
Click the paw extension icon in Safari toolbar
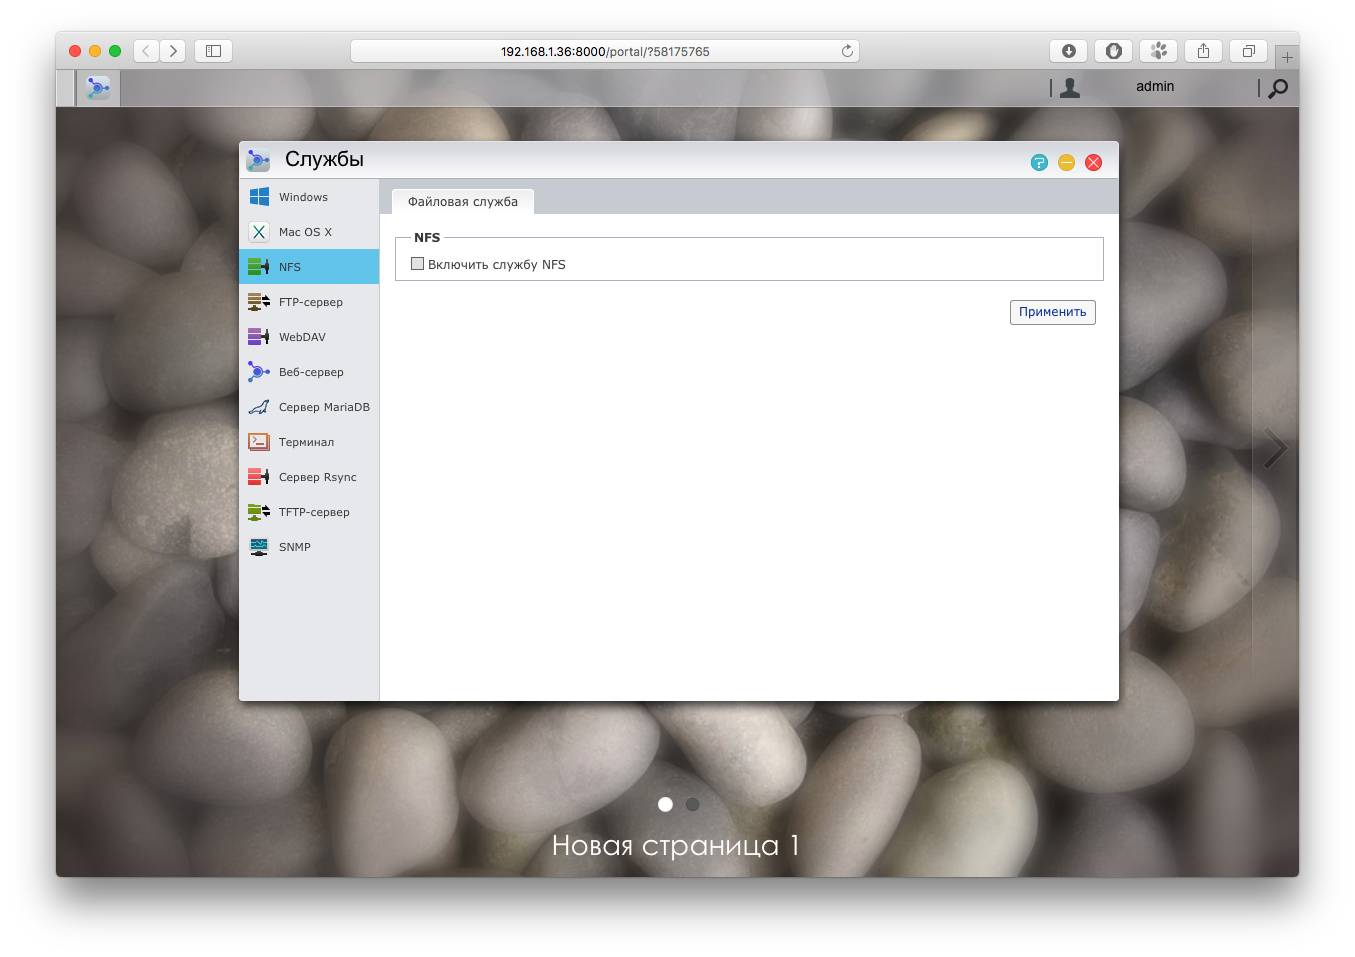[x=1159, y=51]
